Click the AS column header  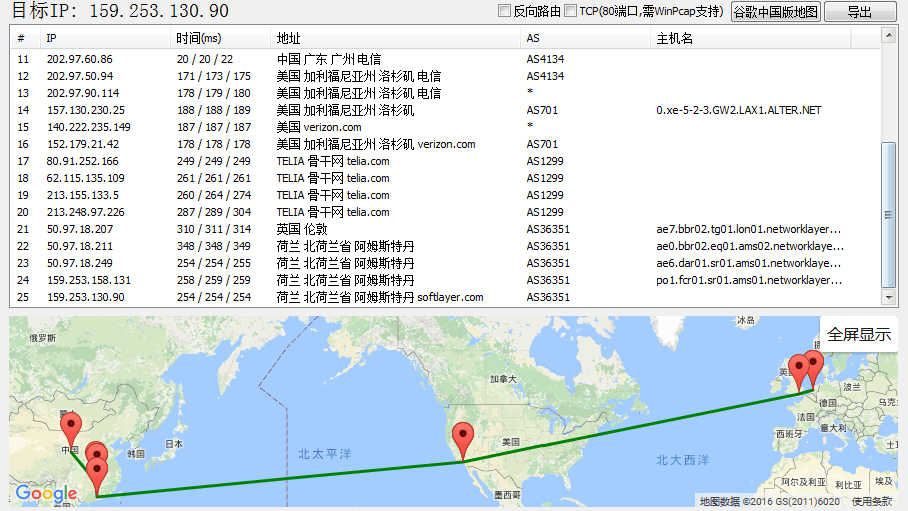click(534, 38)
